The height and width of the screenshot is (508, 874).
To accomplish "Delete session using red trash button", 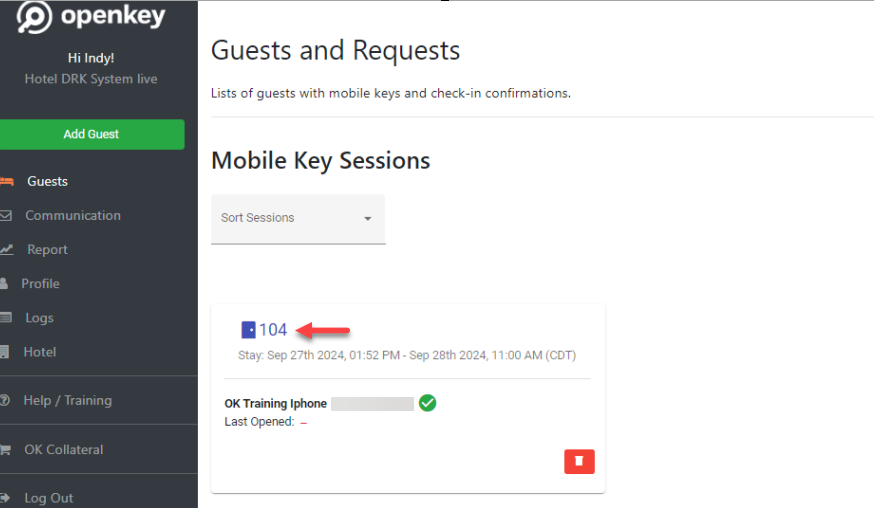I will point(579,461).
